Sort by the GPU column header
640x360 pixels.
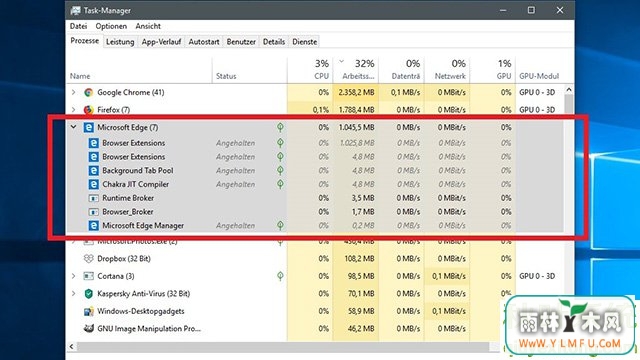(493, 70)
